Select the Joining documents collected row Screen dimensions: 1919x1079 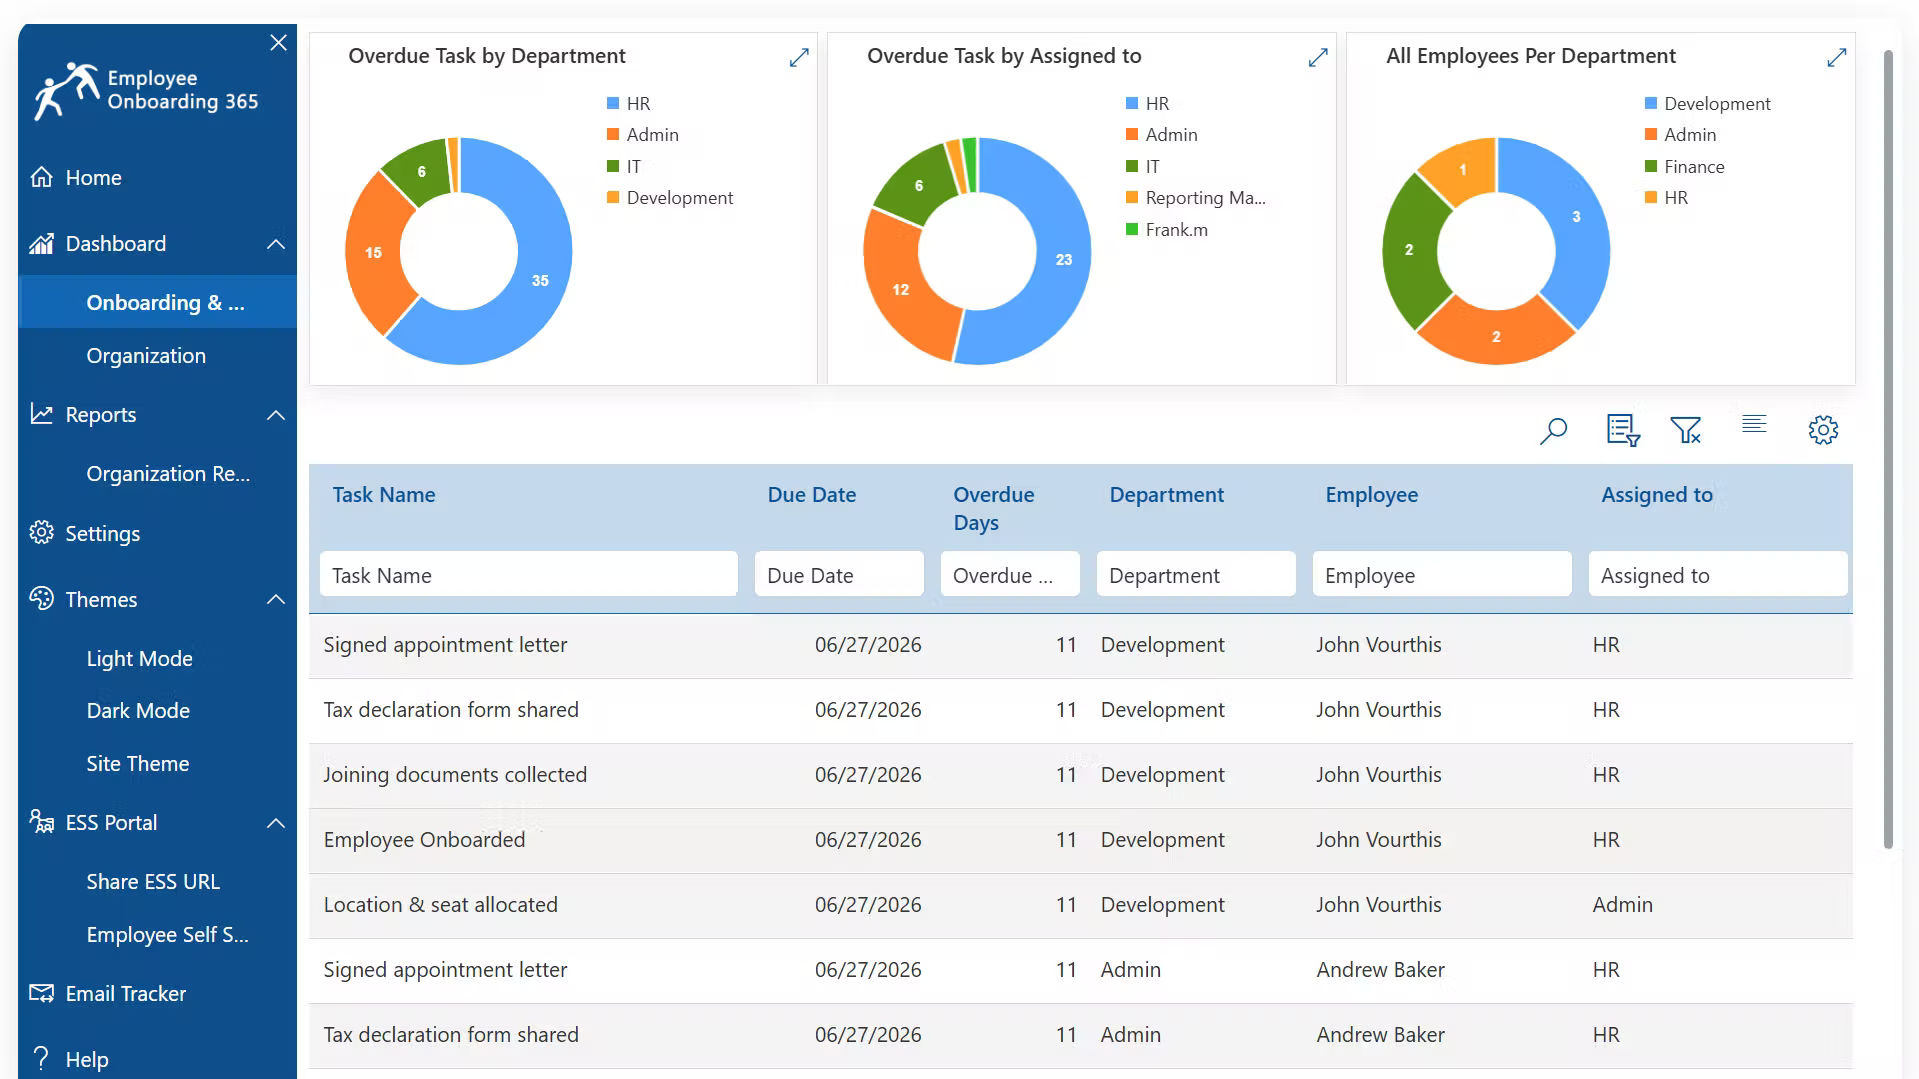tap(1080, 775)
